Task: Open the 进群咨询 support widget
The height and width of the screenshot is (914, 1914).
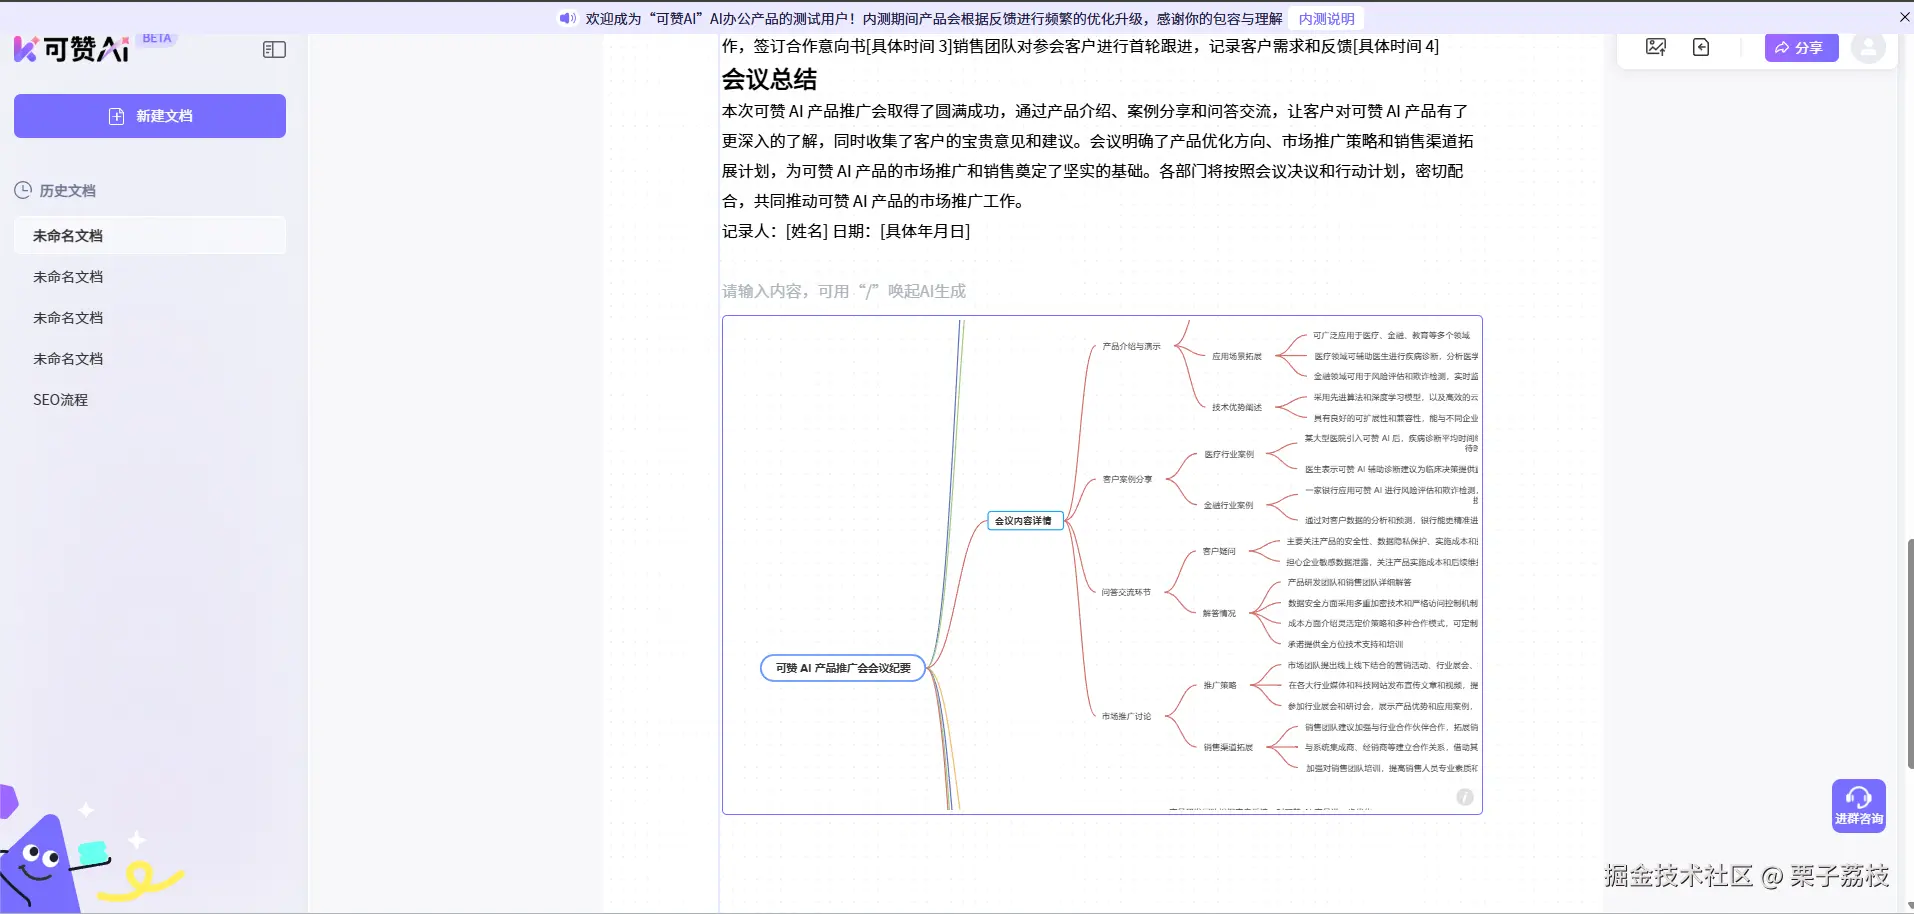Action: click(x=1859, y=805)
